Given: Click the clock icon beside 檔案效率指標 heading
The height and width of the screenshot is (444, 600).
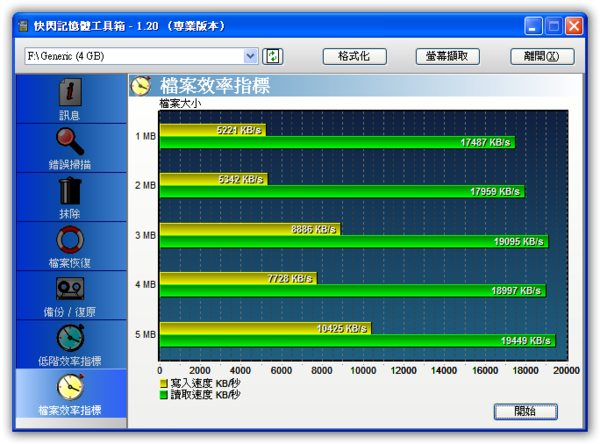Looking at the screenshot, I should point(141,85).
